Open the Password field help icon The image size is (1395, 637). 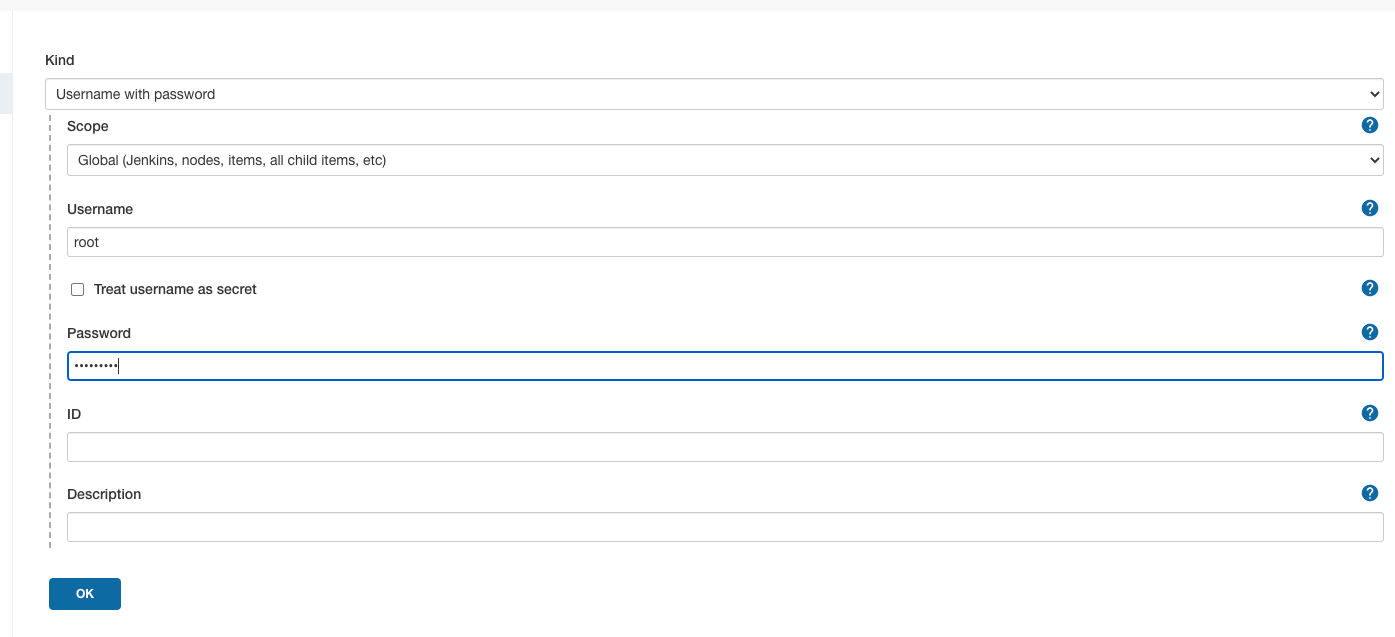point(1370,332)
